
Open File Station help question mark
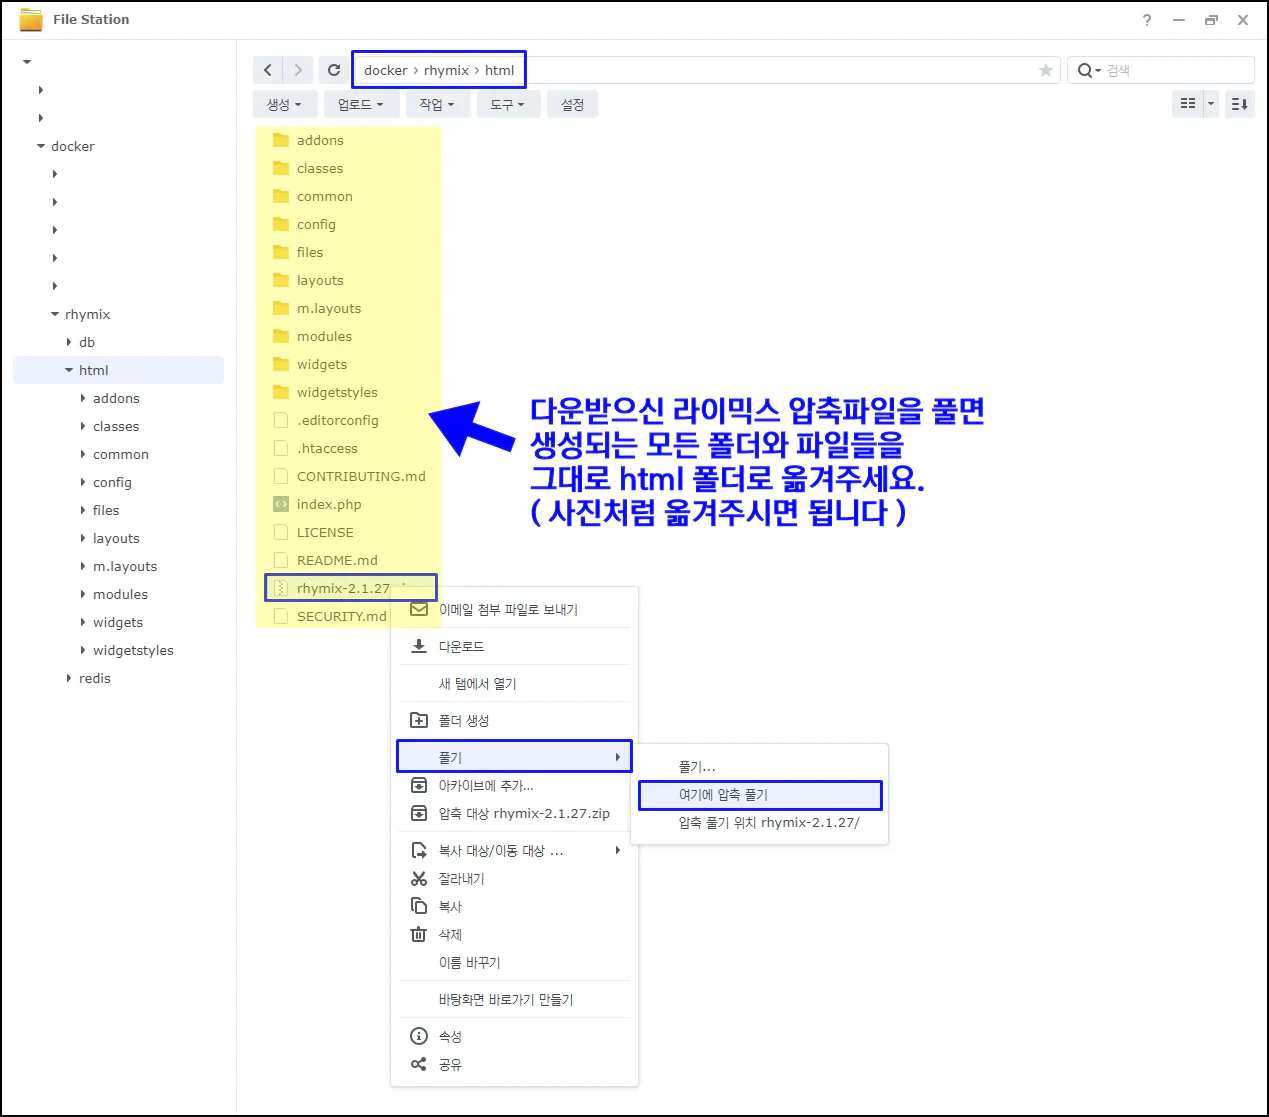pos(1147,20)
